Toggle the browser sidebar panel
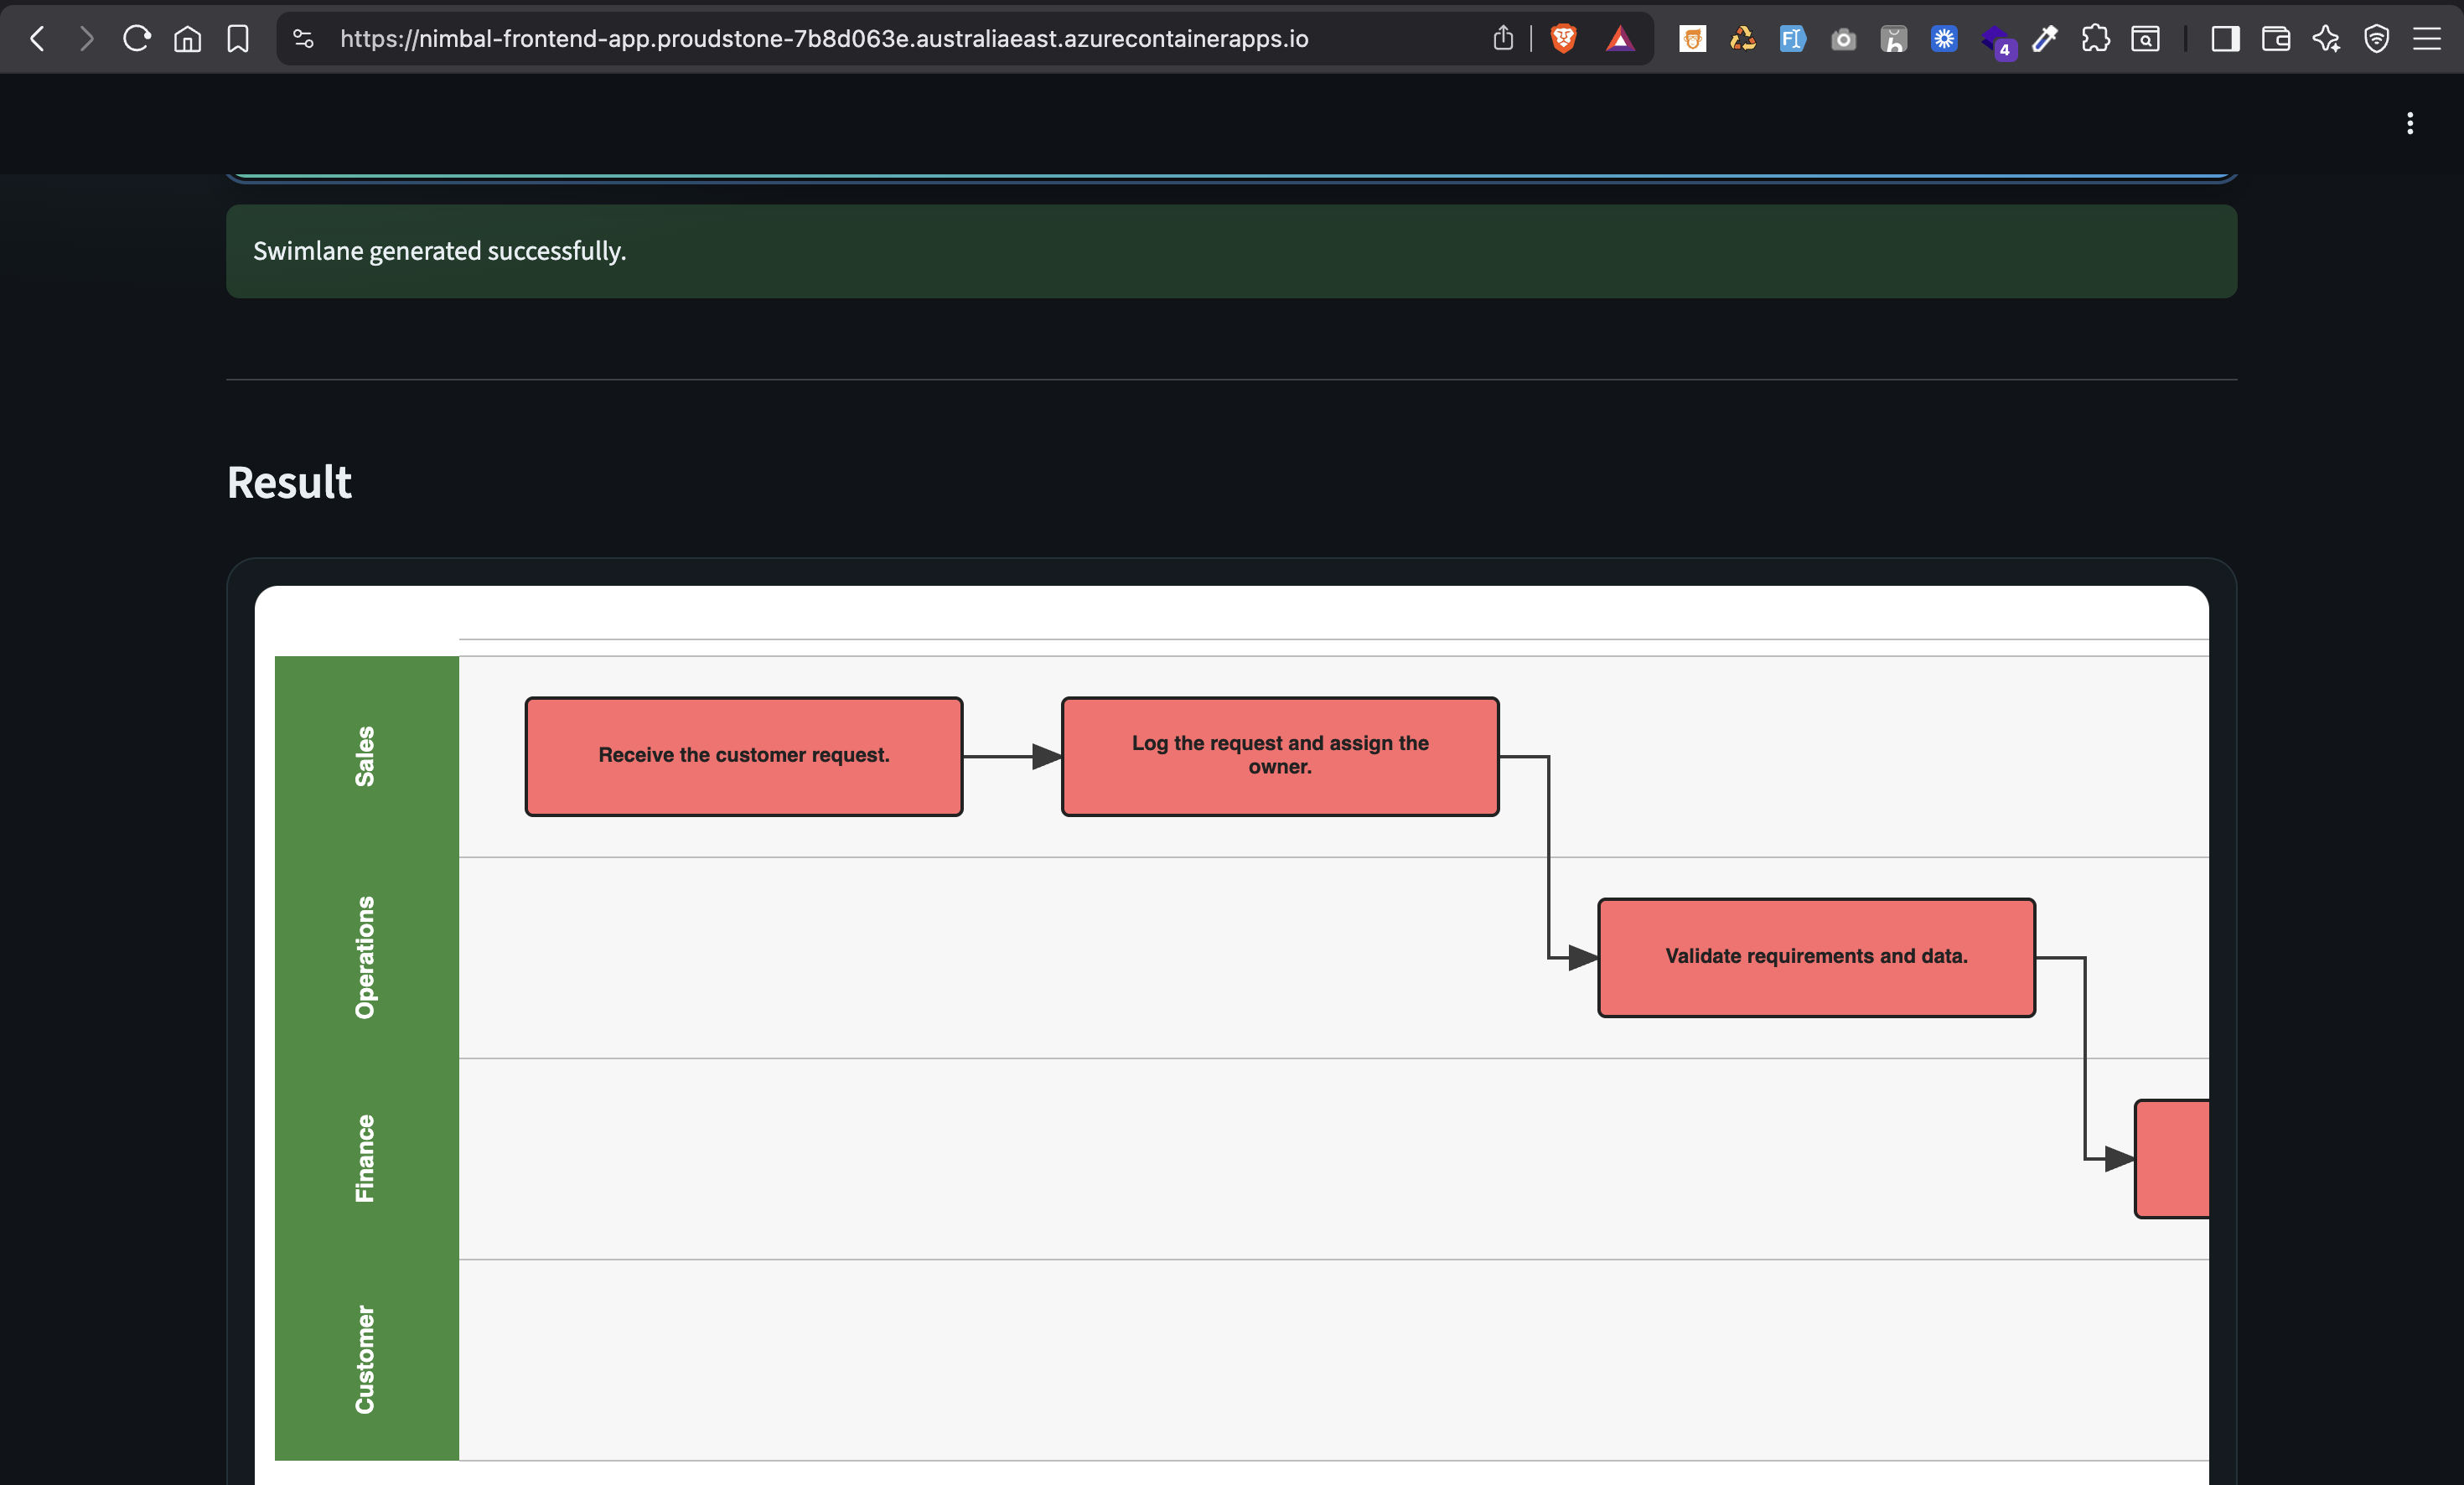 click(2224, 38)
